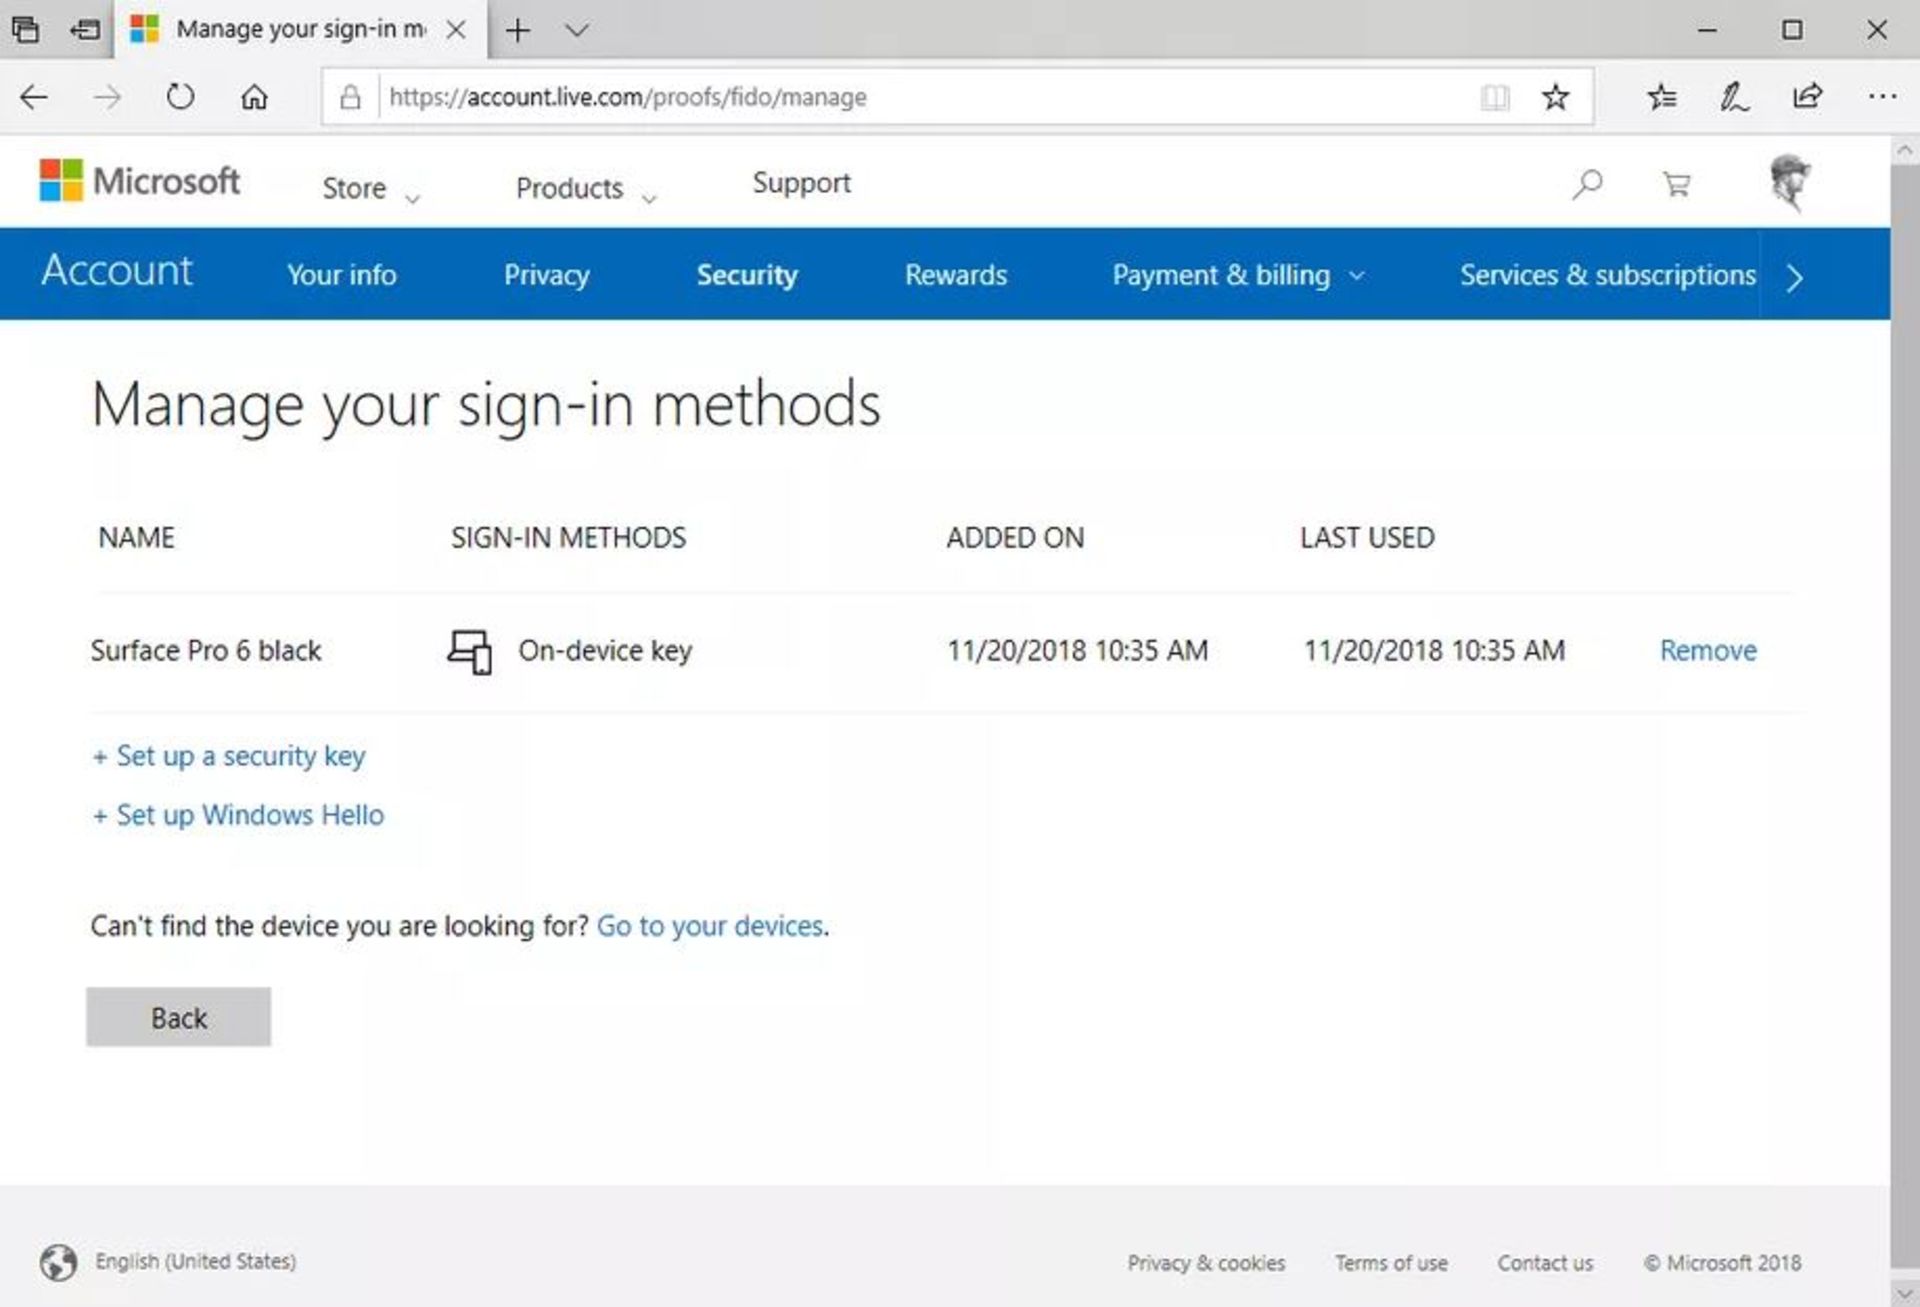Screen dimensions: 1920x1307
Task: Click the Security tab
Action: (x=748, y=274)
